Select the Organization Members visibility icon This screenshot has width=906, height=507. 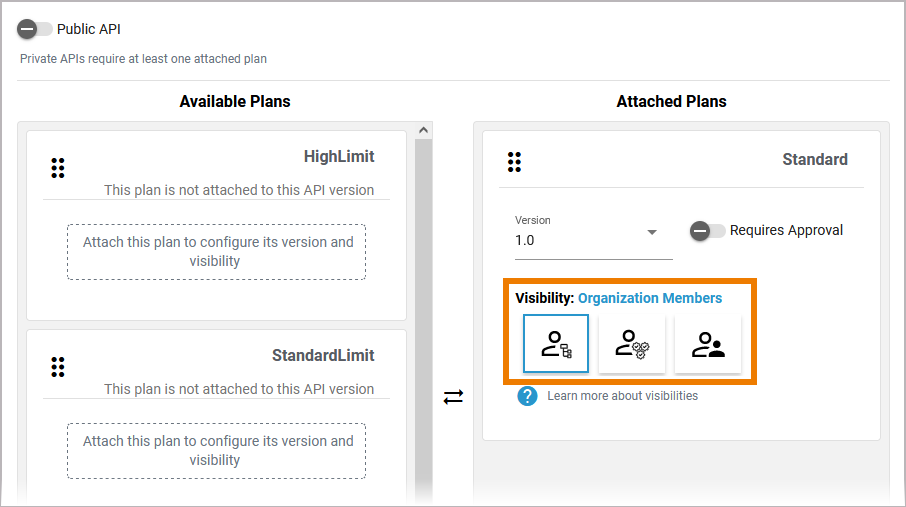coord(556,344)
